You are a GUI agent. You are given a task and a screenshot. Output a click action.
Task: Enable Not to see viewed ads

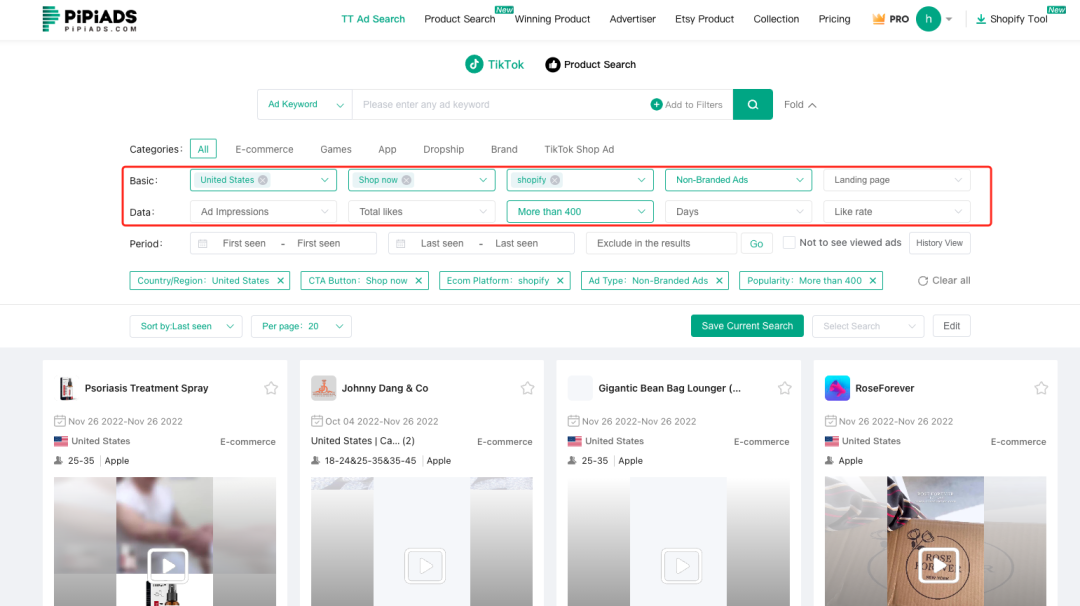[x=789, y=243]
